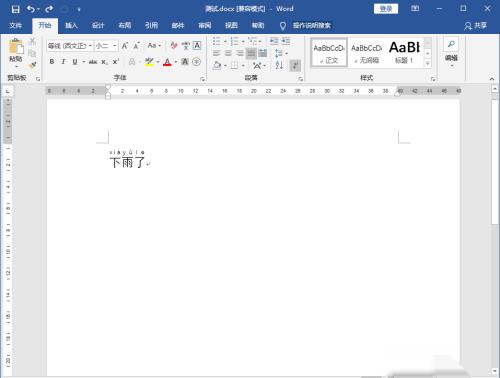Screen dimensions: 500x378
Task: Toggle show paragraph marks
Action: tap(295, 65)
